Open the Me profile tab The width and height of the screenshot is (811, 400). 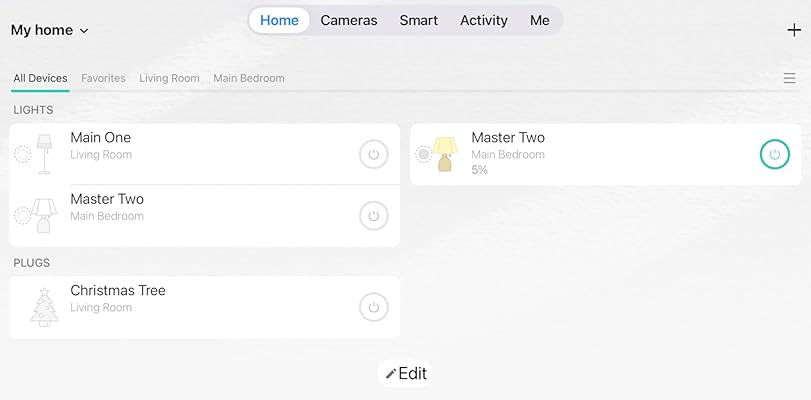(x=540, y=20)
